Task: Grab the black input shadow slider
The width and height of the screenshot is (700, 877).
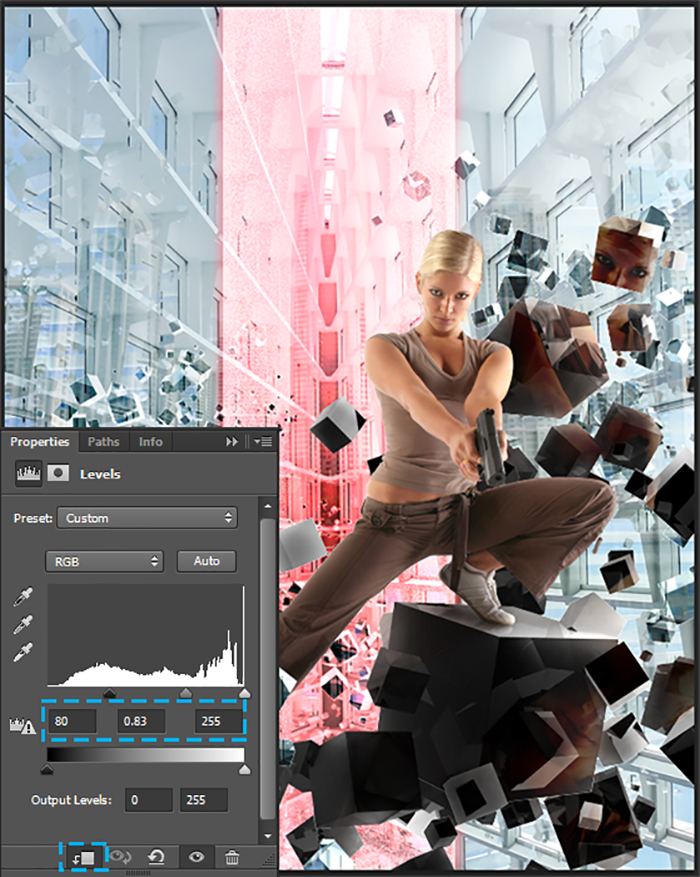Action: (110, 694)
